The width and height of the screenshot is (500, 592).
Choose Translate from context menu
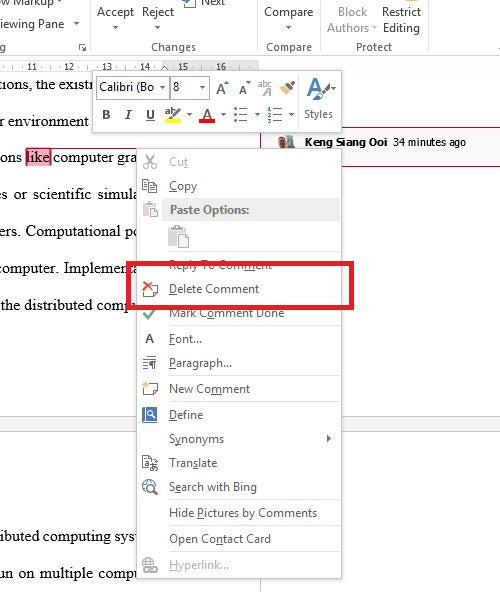[239, 463]
